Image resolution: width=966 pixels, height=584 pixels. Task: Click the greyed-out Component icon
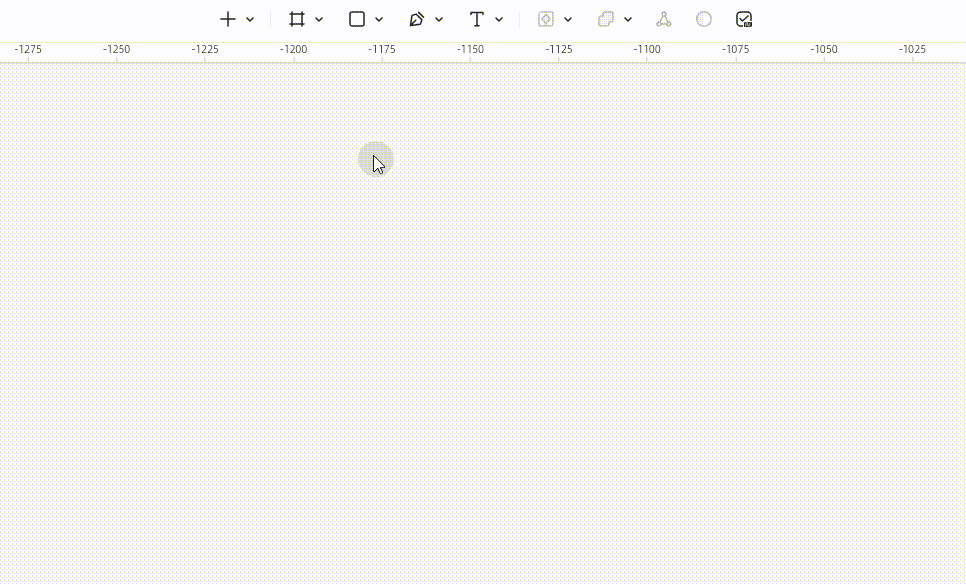coord(546,19)
